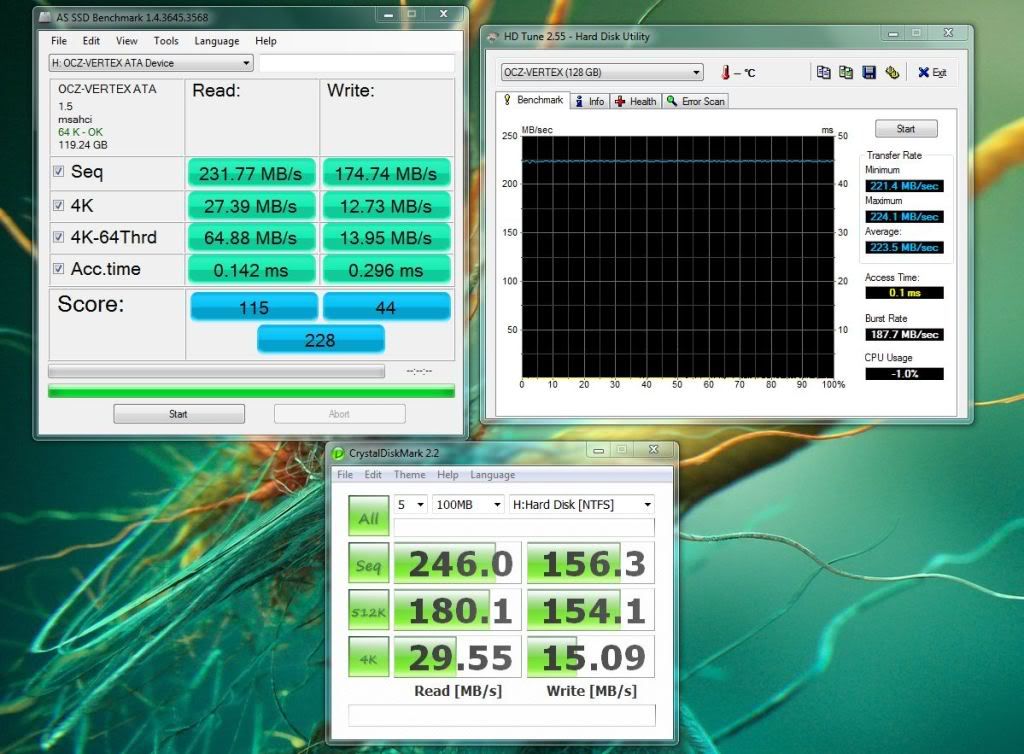The width and height of the screenshot is (1024, 754).
Task: Click the HD Tune thermometer temperature icon
Action: pos(725,72)
